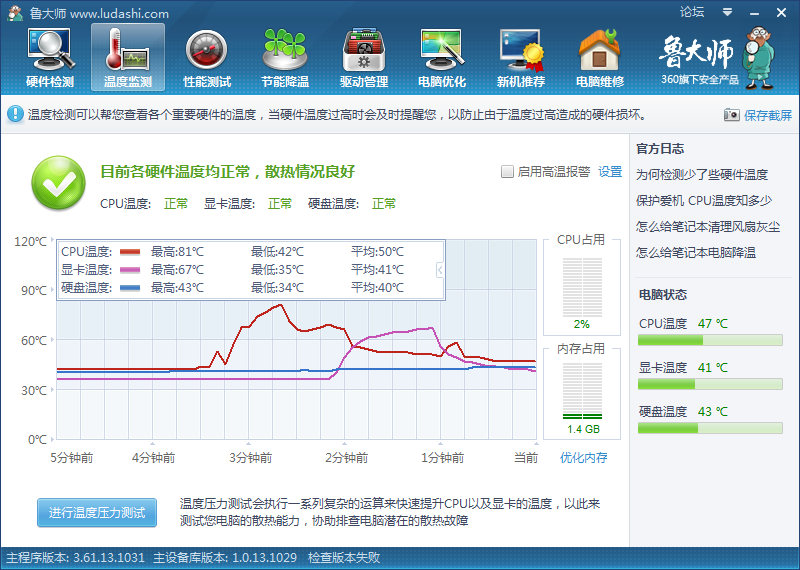Click the 3分钟前 timeline marker
The width and height of the screenshot is (800, 570).
pyautogui.click(x=250, y=457)
